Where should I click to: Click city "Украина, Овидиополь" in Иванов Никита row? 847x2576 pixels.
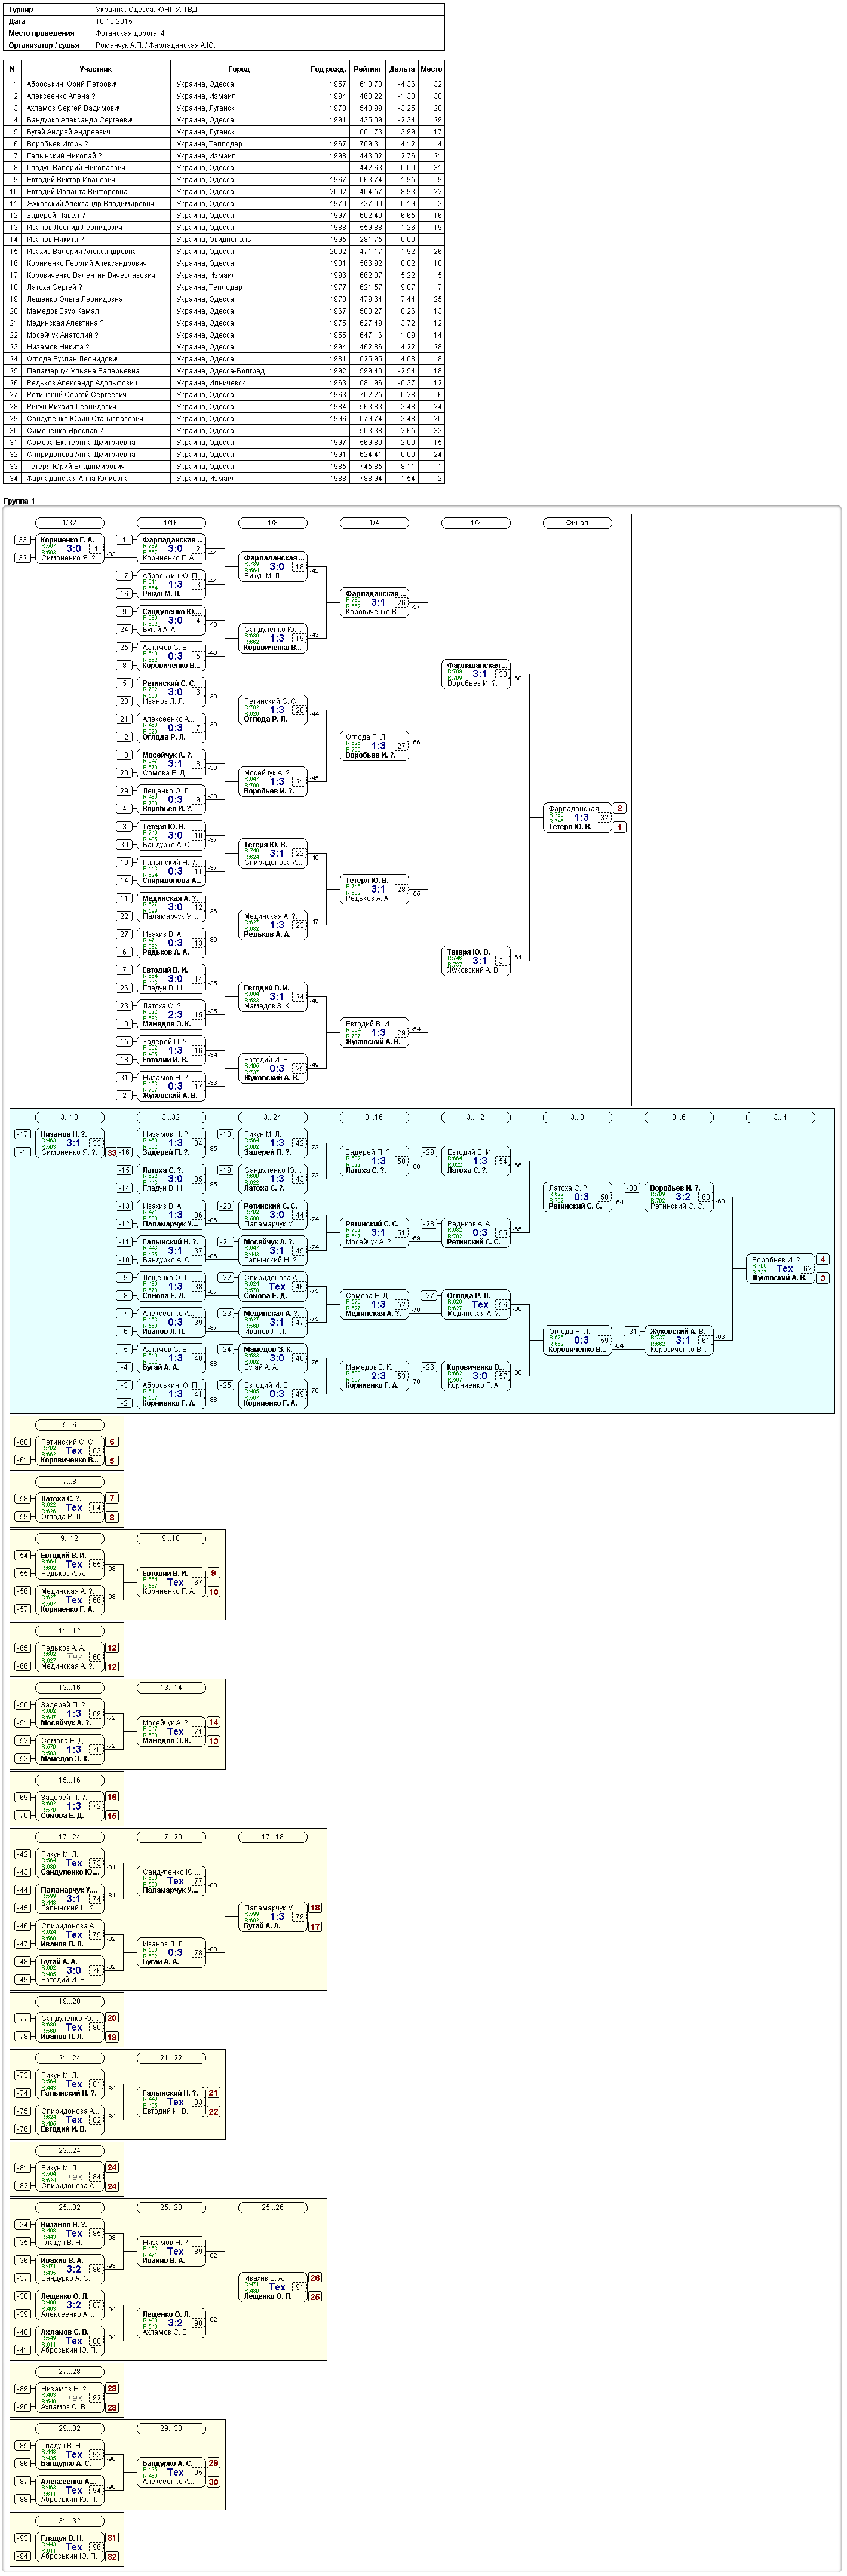213,240
